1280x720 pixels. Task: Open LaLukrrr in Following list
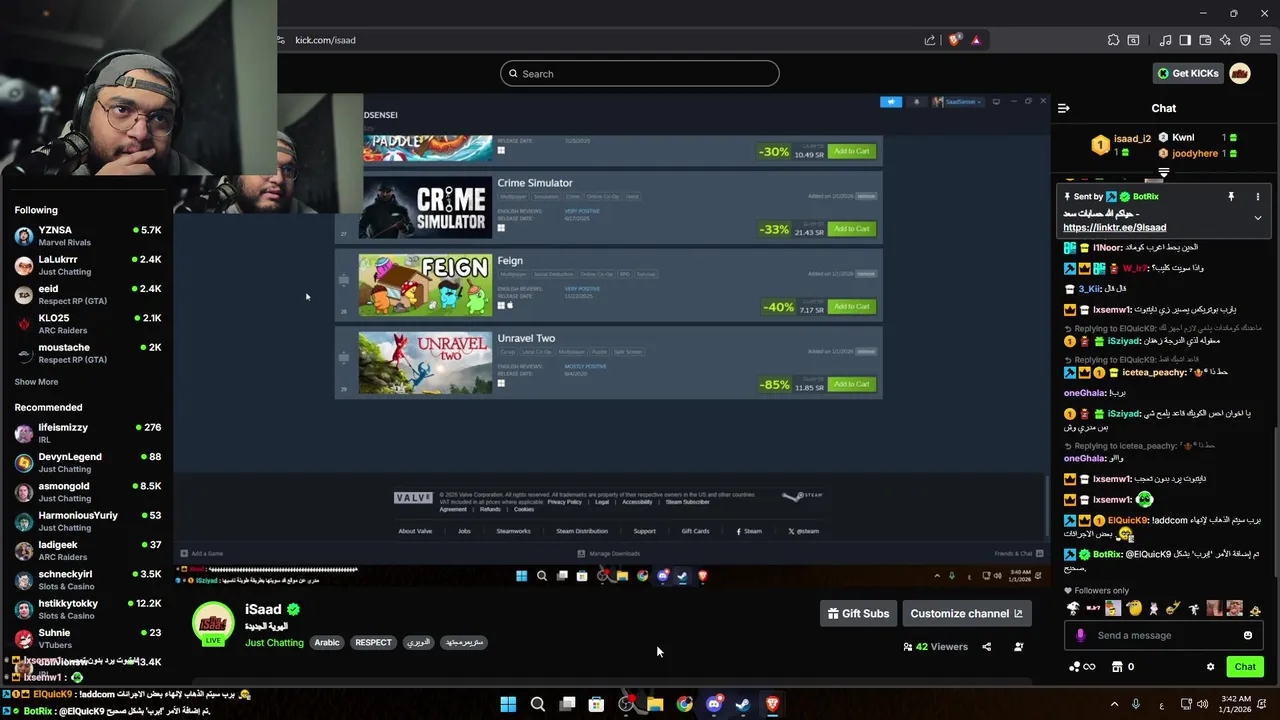[x=87, y=265]
